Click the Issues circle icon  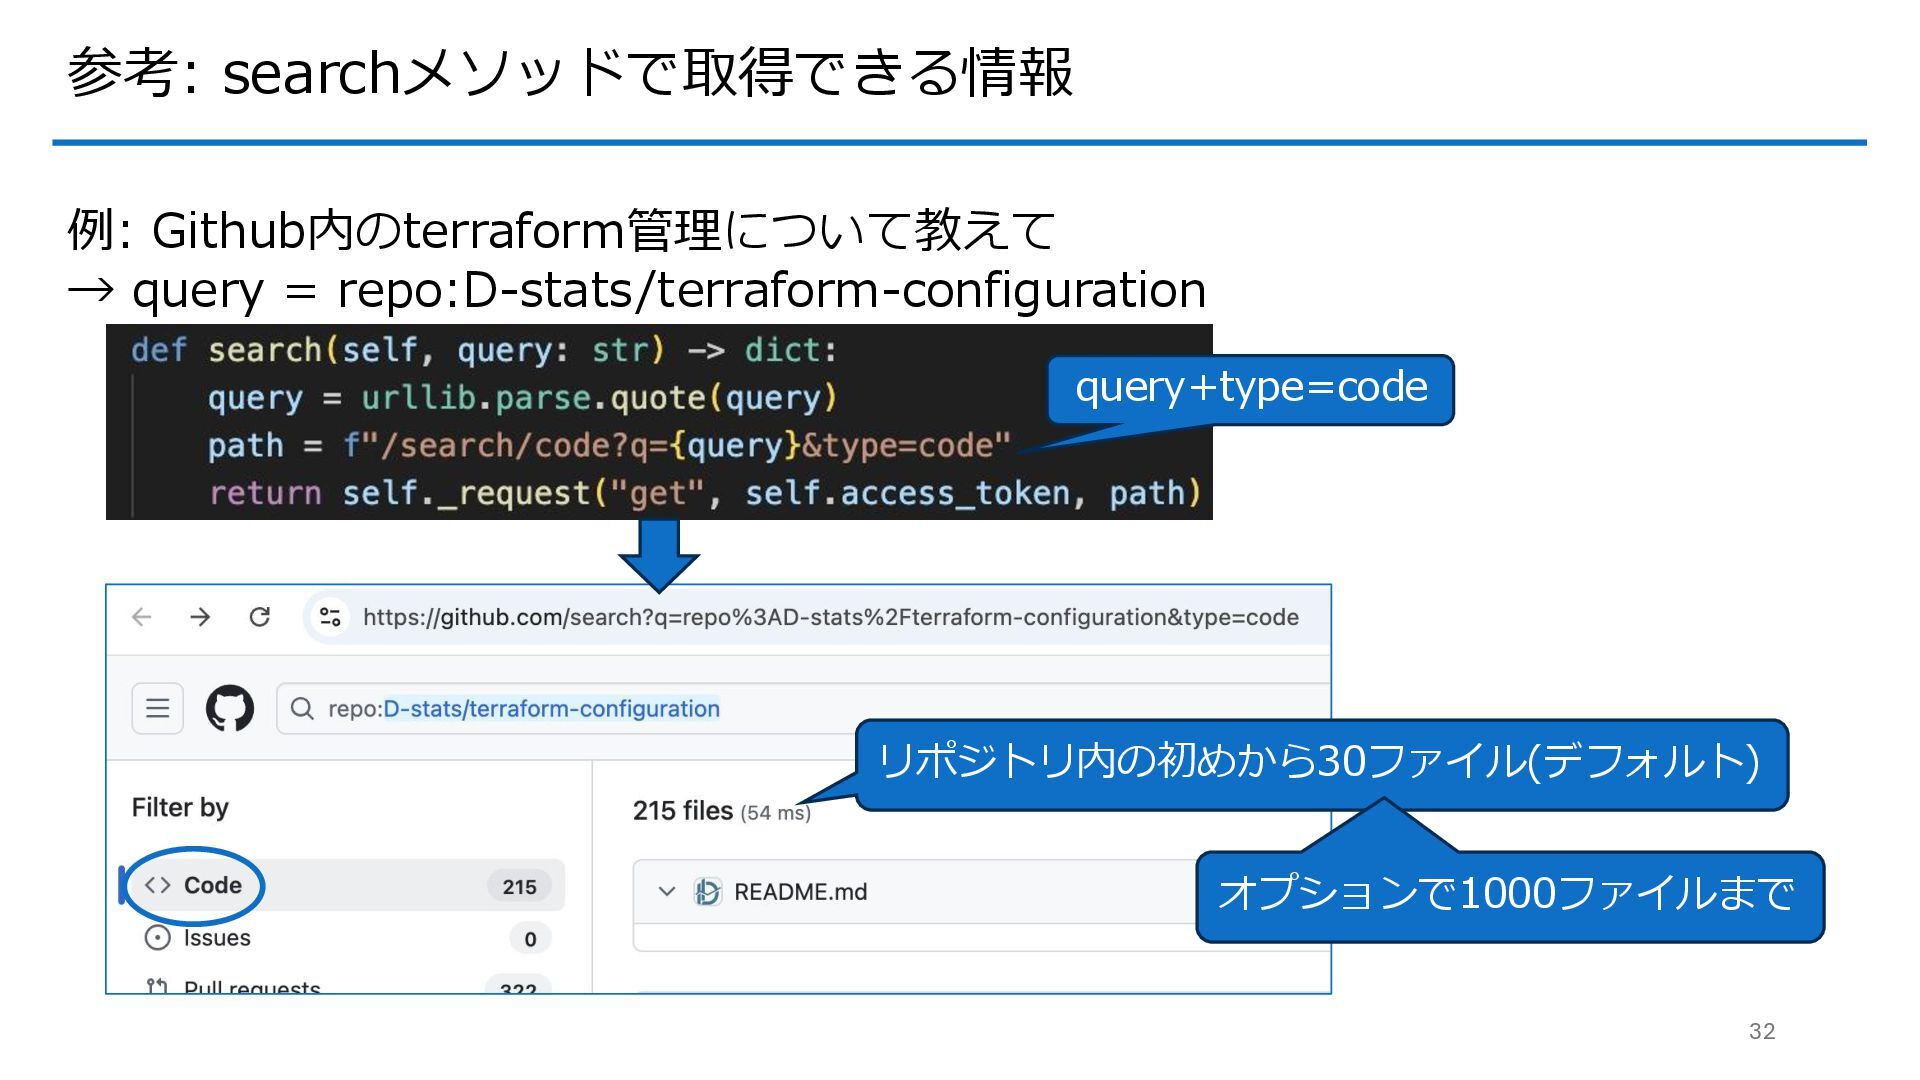click(158, 938)
